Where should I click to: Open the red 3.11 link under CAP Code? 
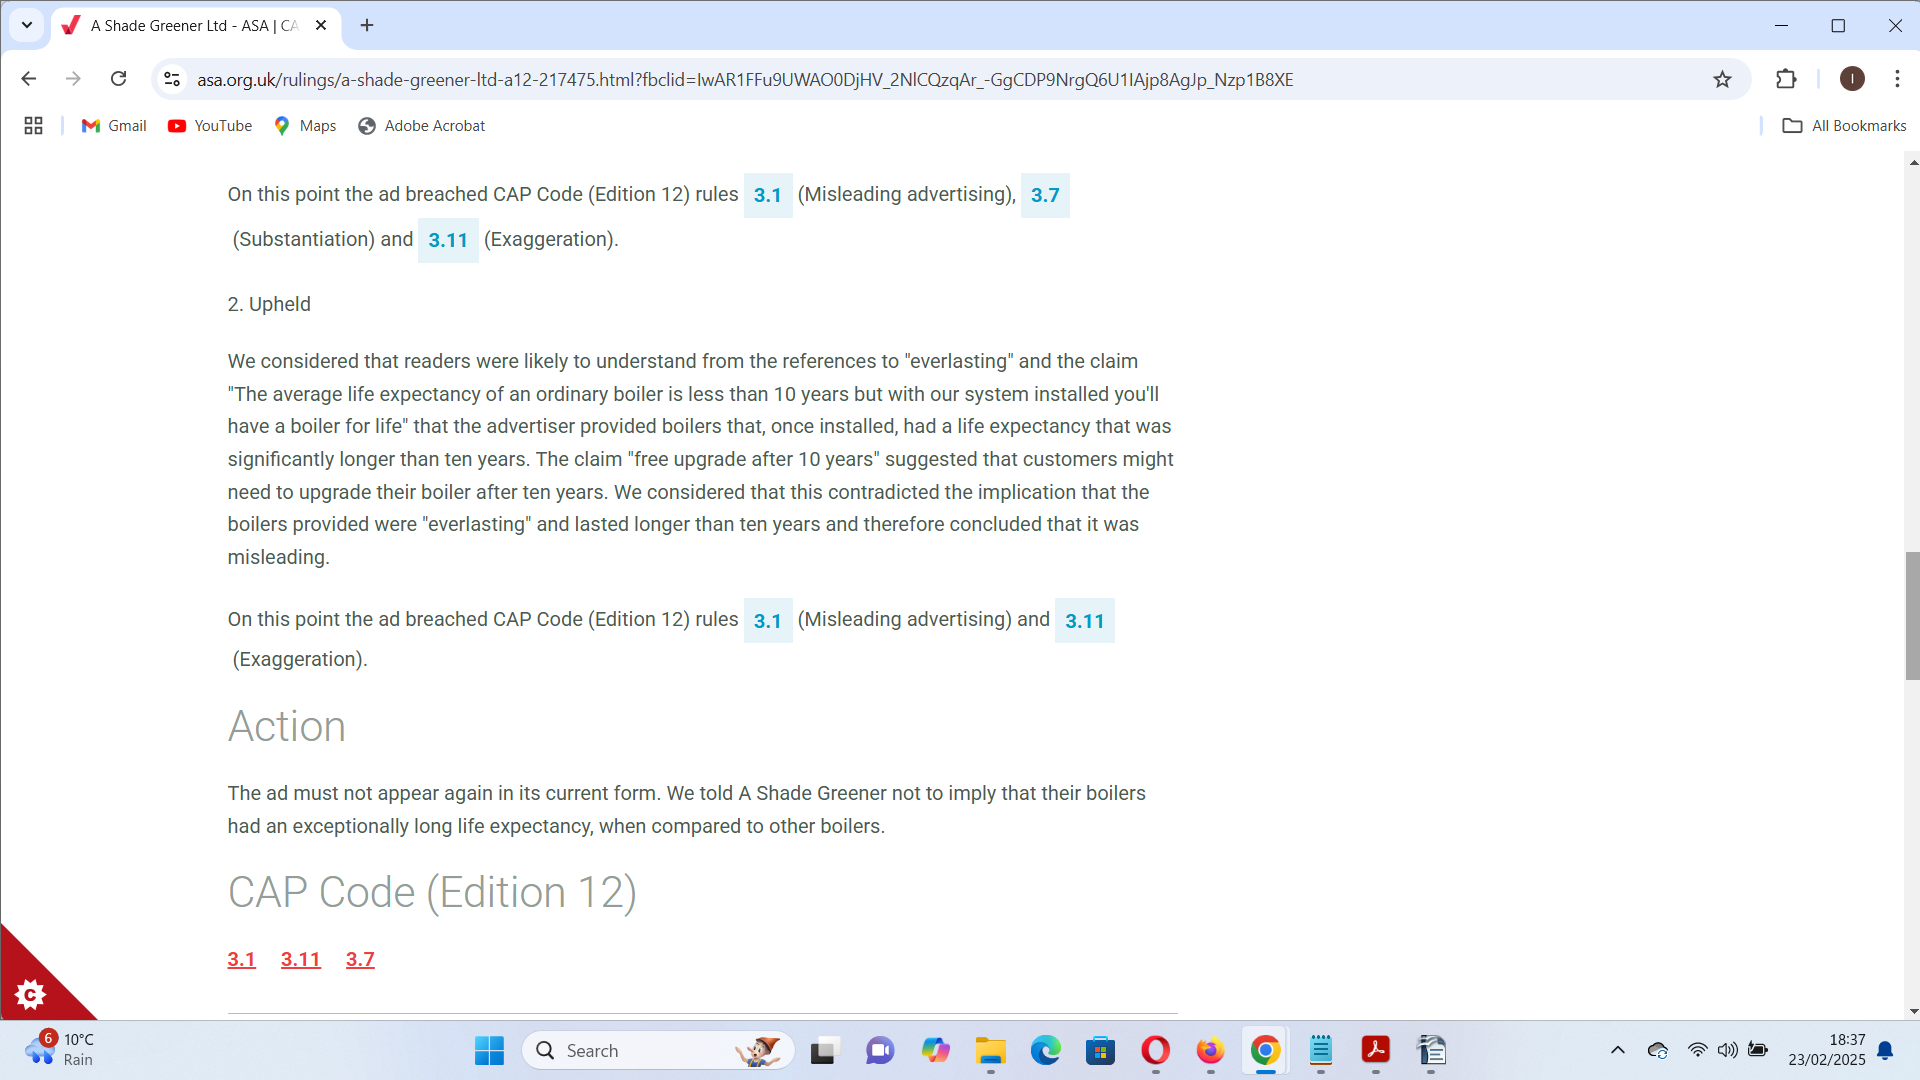pos(300,959)
